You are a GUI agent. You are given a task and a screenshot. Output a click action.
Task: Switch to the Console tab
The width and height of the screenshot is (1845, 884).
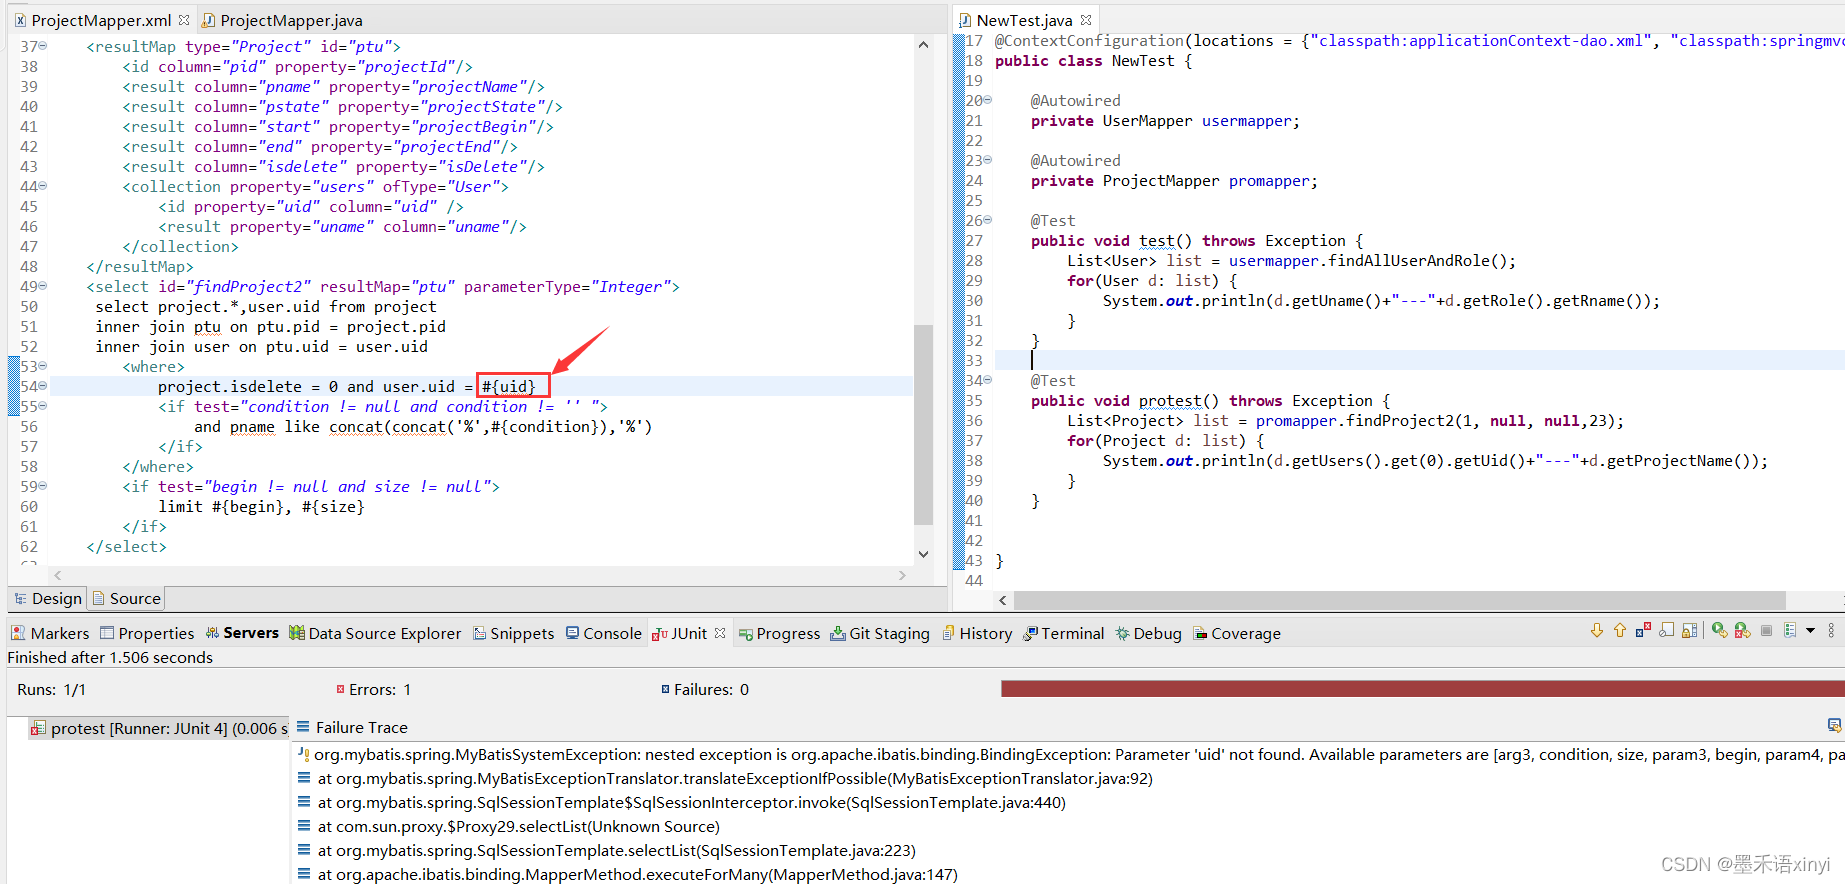pyautogui.click(x=604, y=633)
